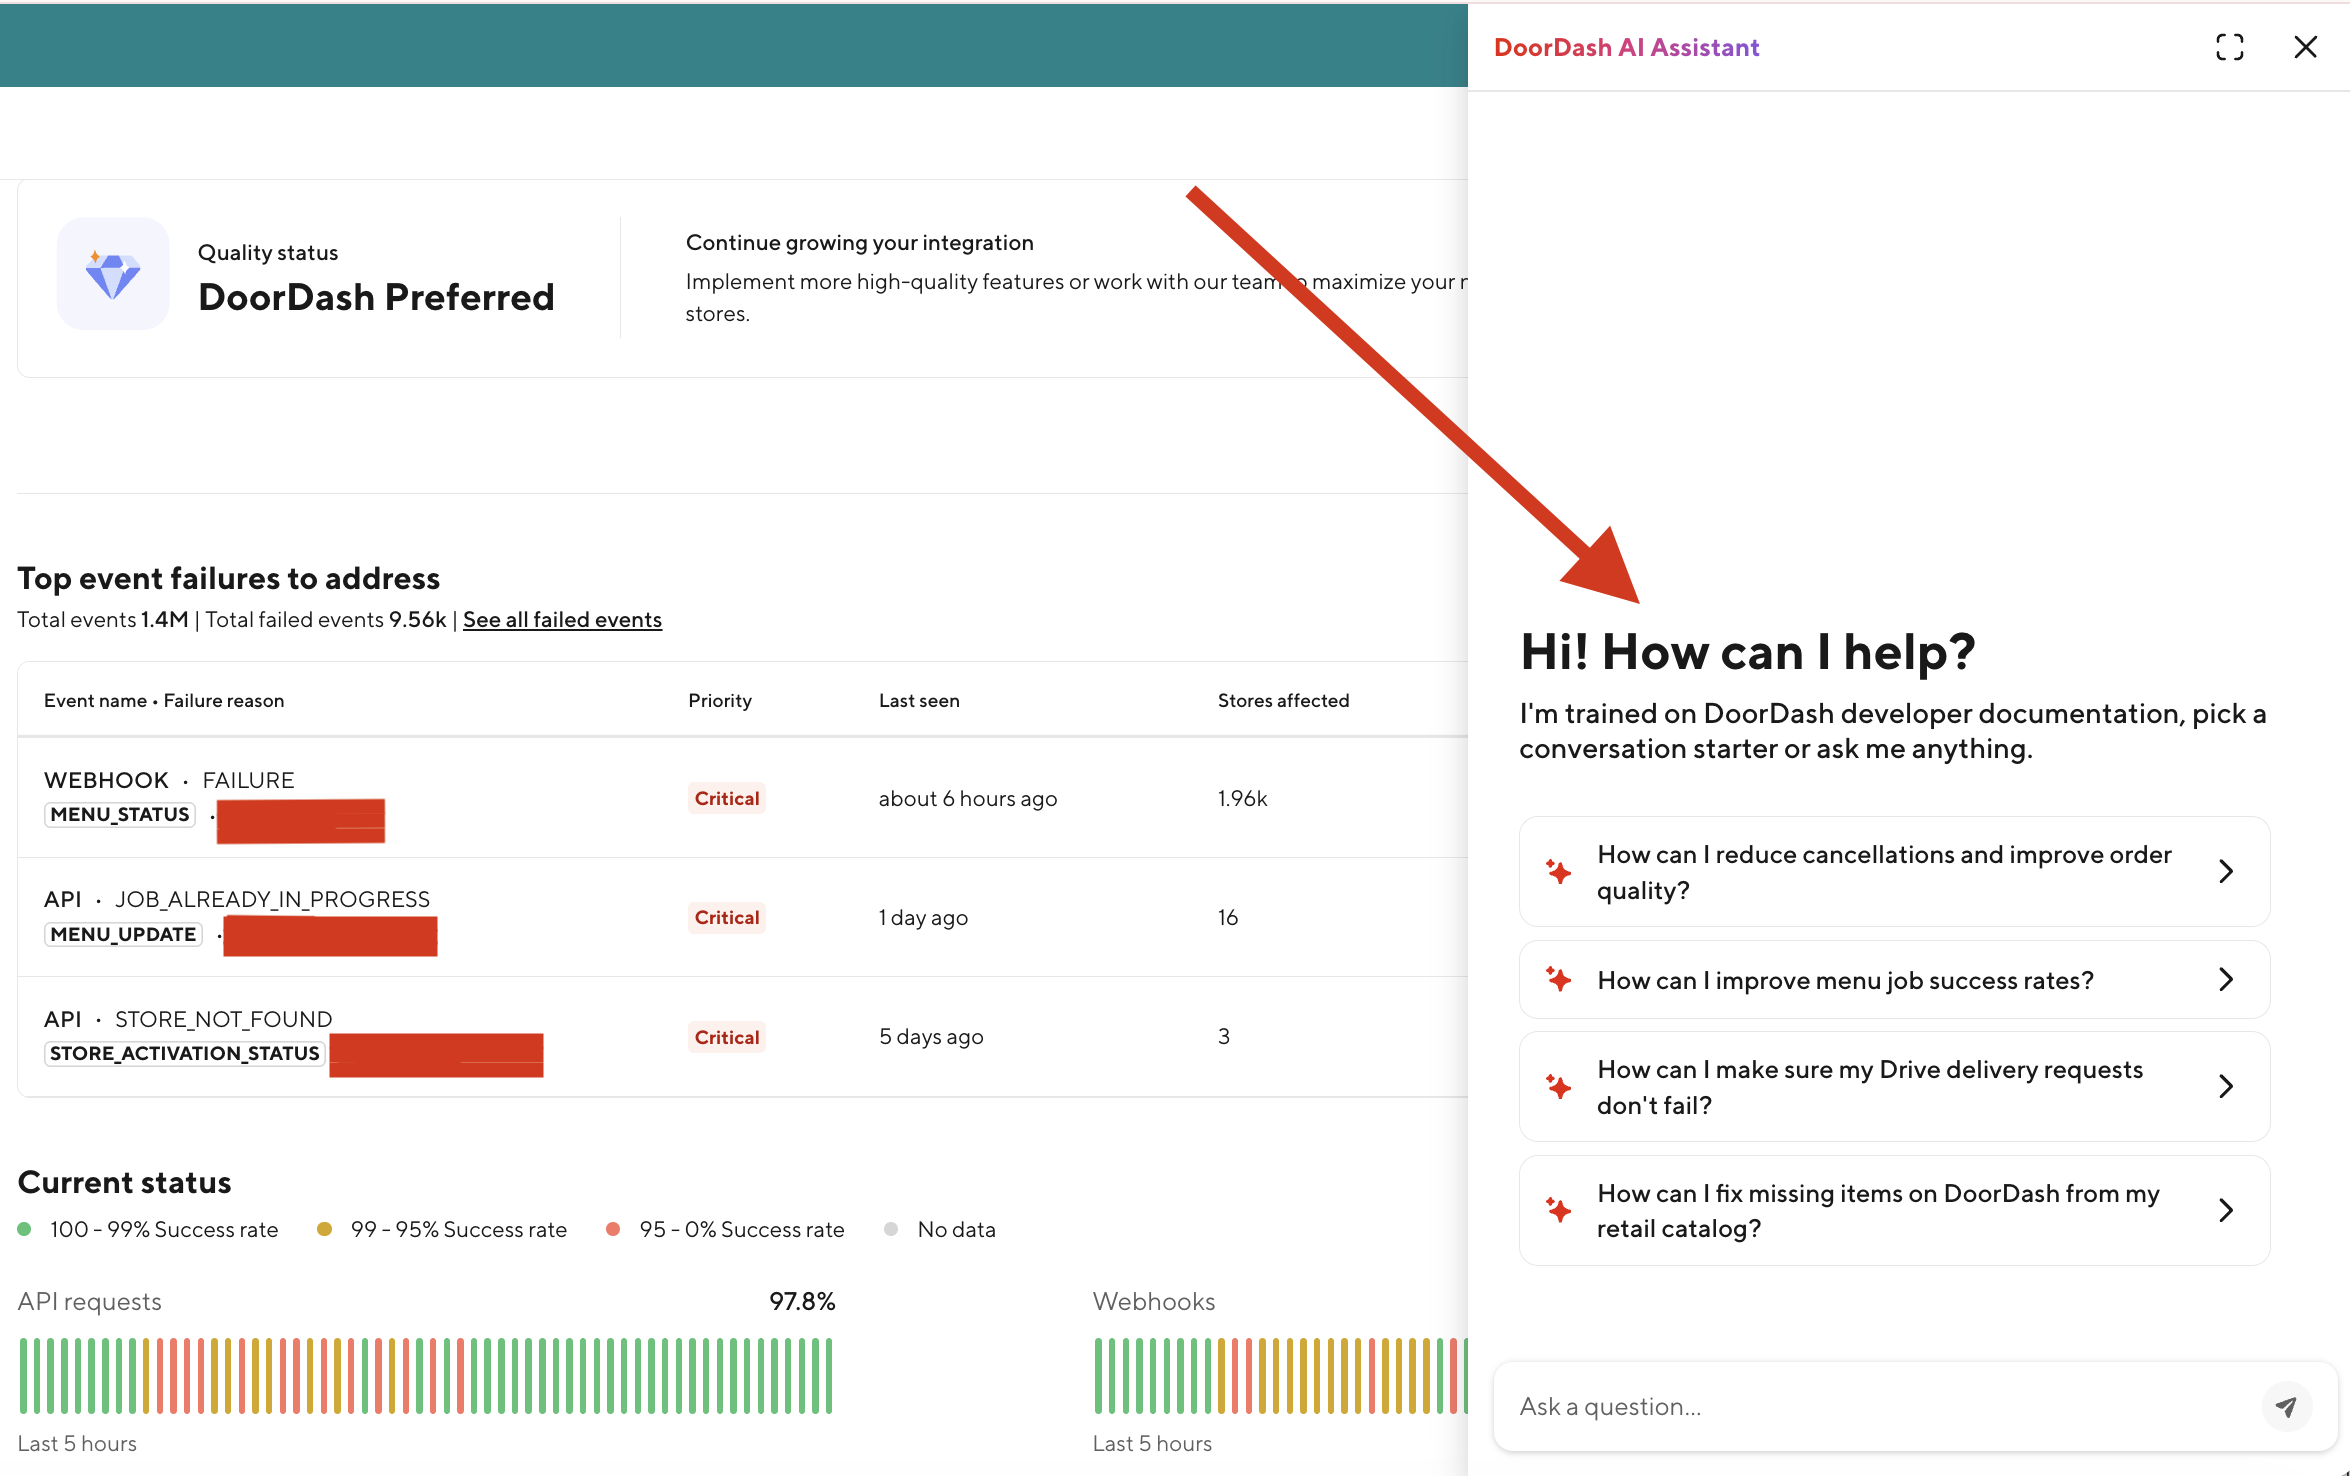
Task: Expand the AI Assistant to fullscreen
Action: click(x=2229, y=46)
